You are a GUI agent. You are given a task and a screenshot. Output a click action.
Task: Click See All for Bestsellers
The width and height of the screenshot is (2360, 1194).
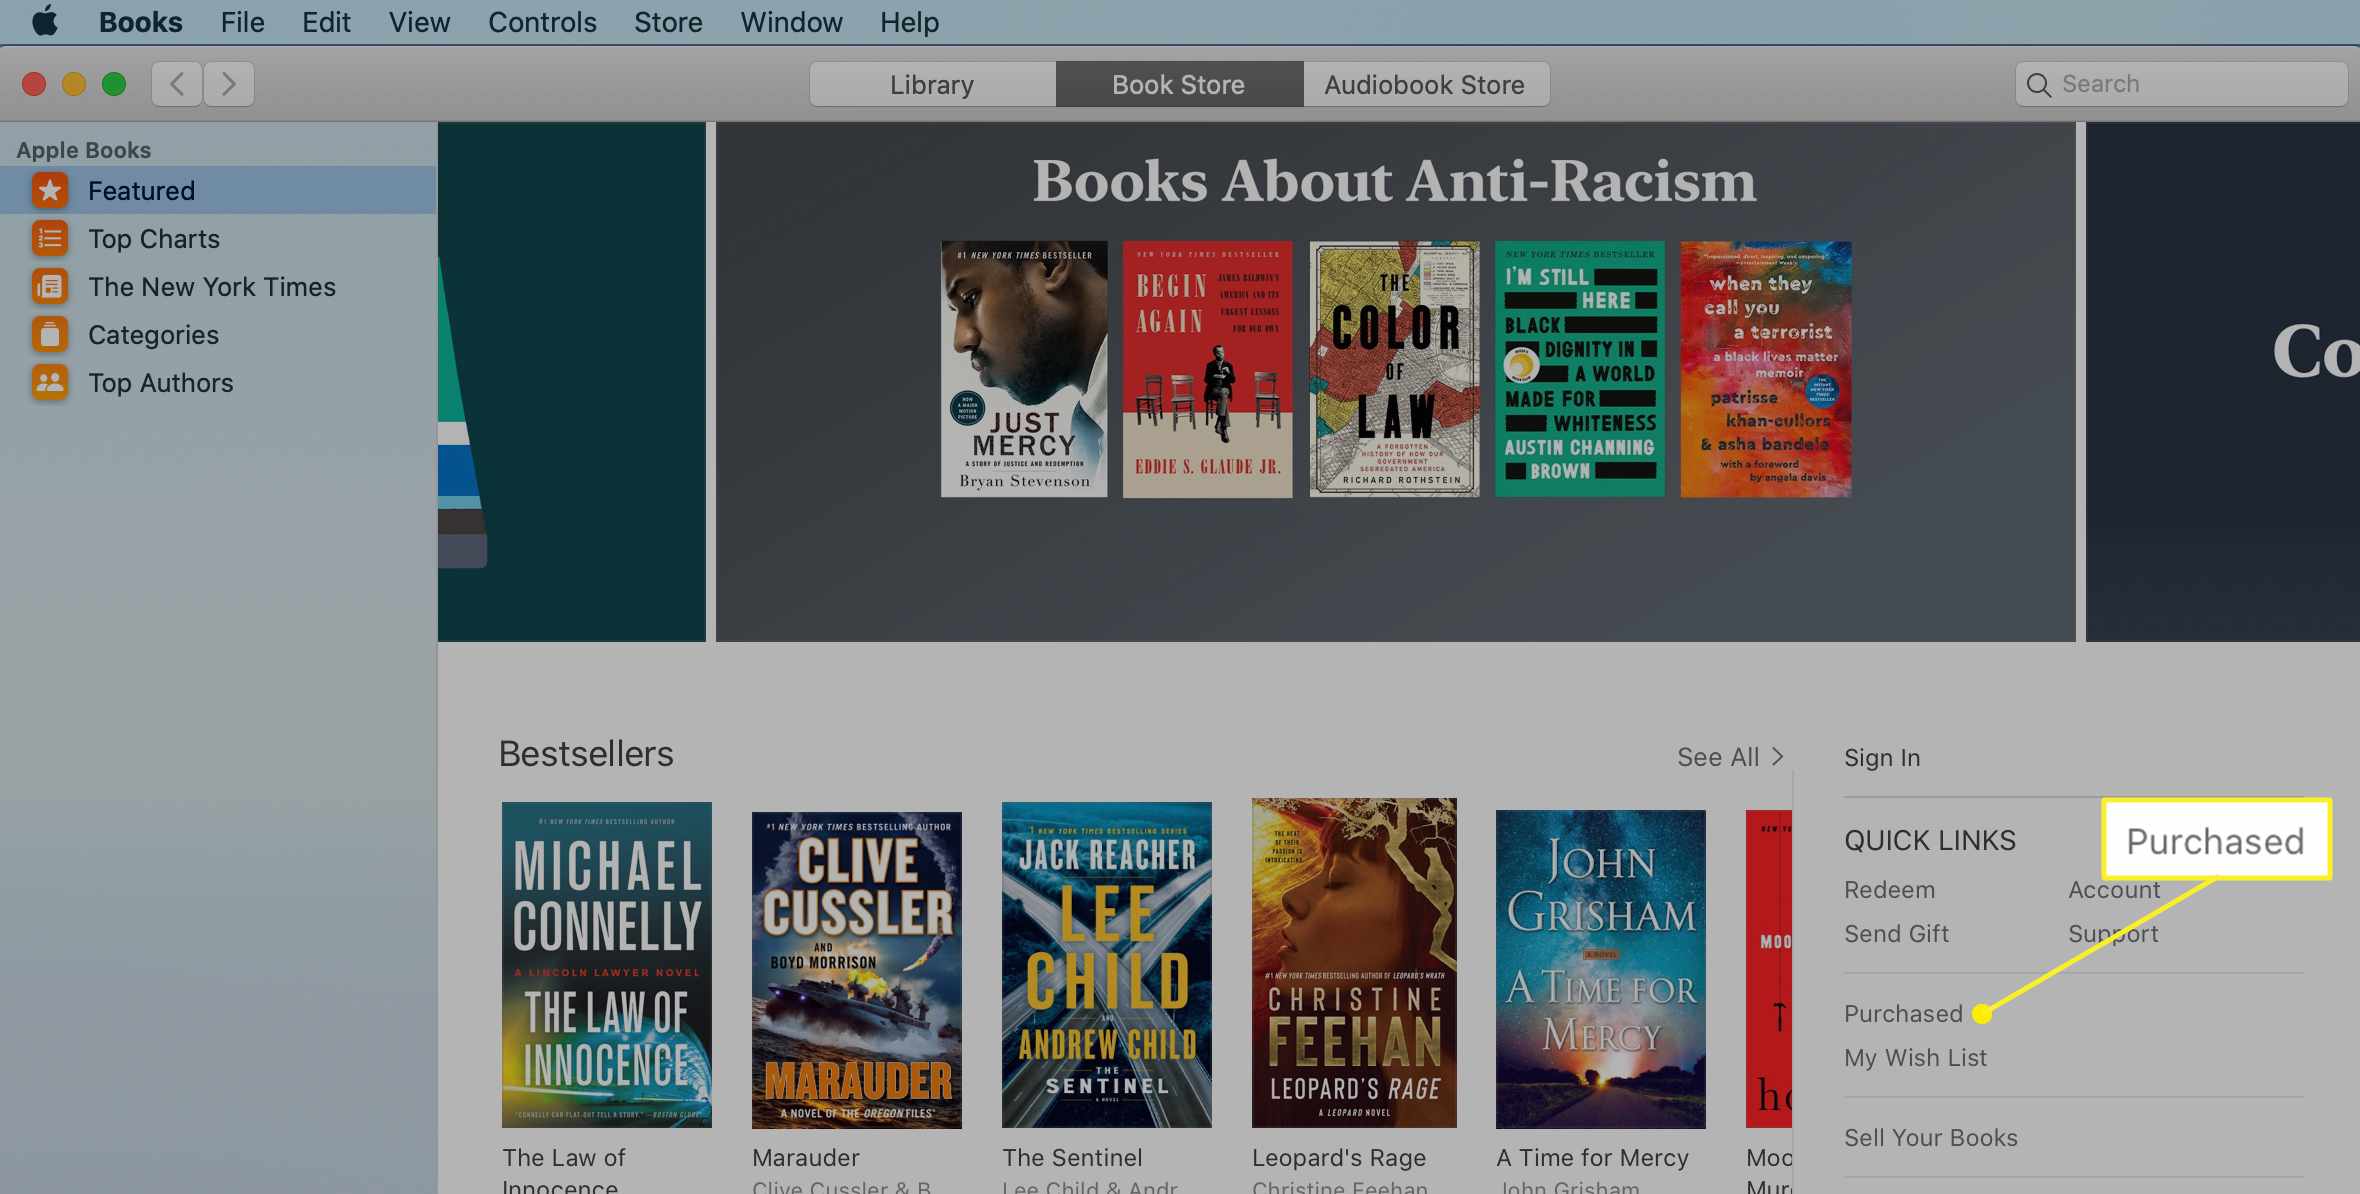(1718, 757)
